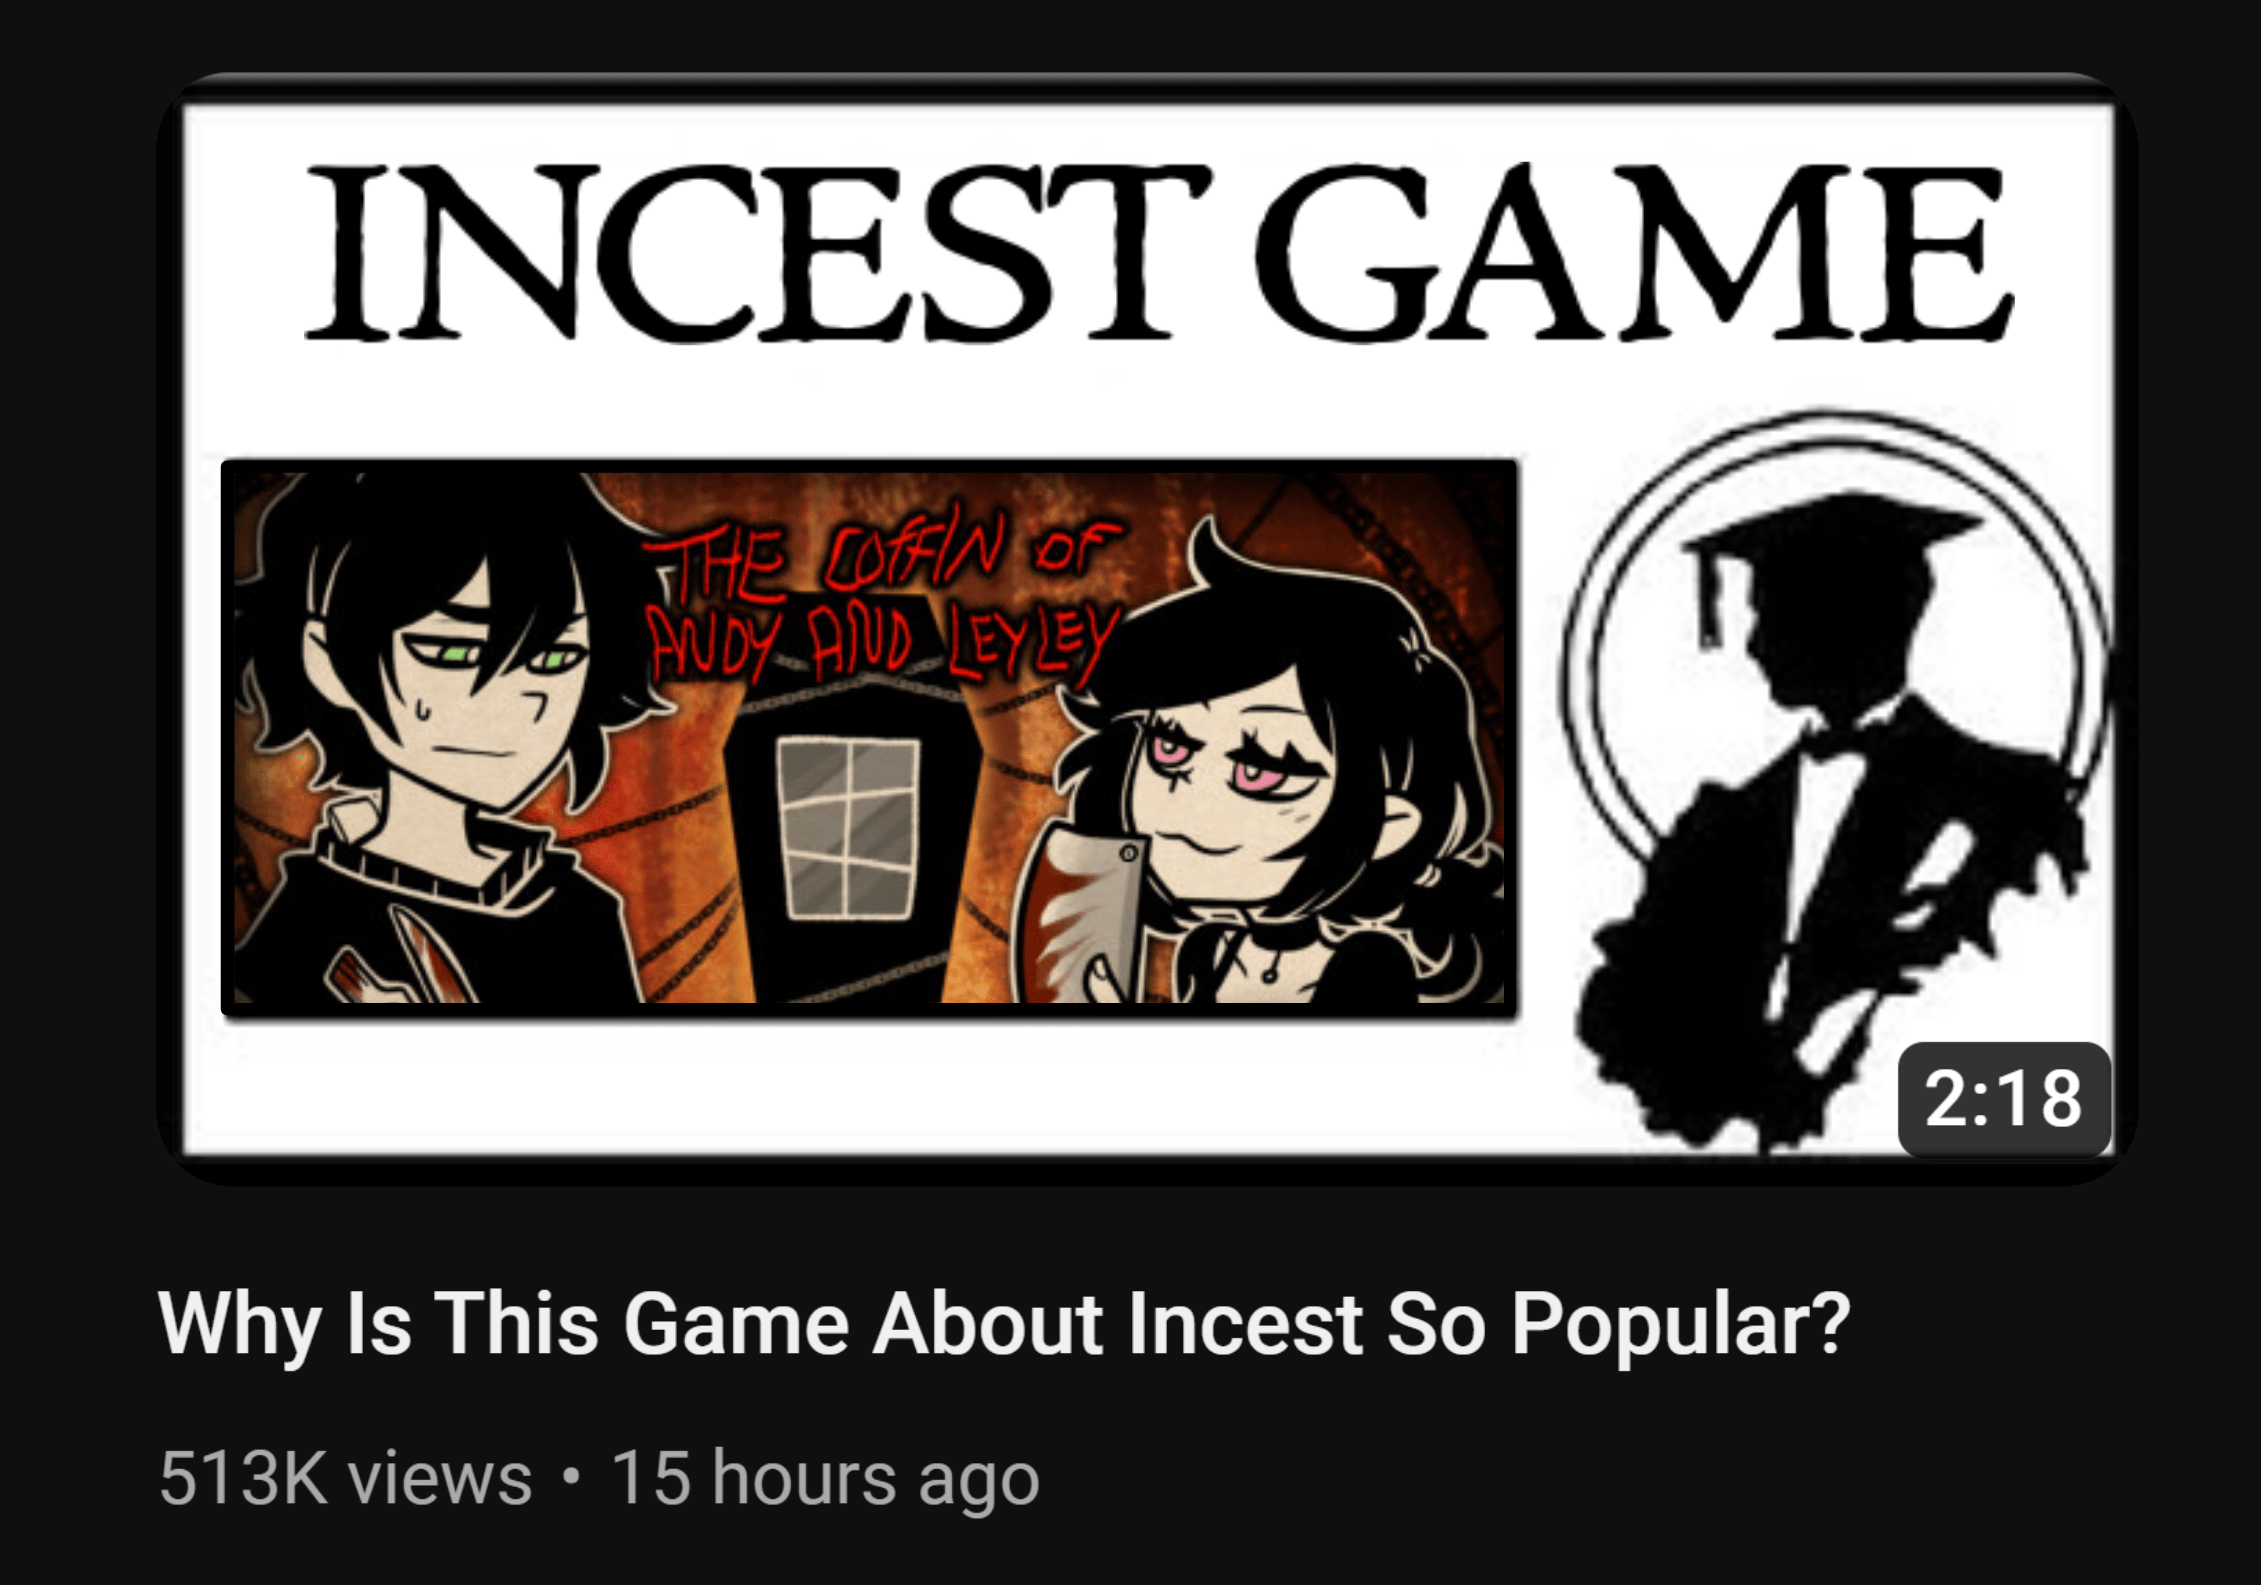Click the 2:18 duration badge
The height and width of the screenshot is (1585, 2261).
pos(2004,1098)
